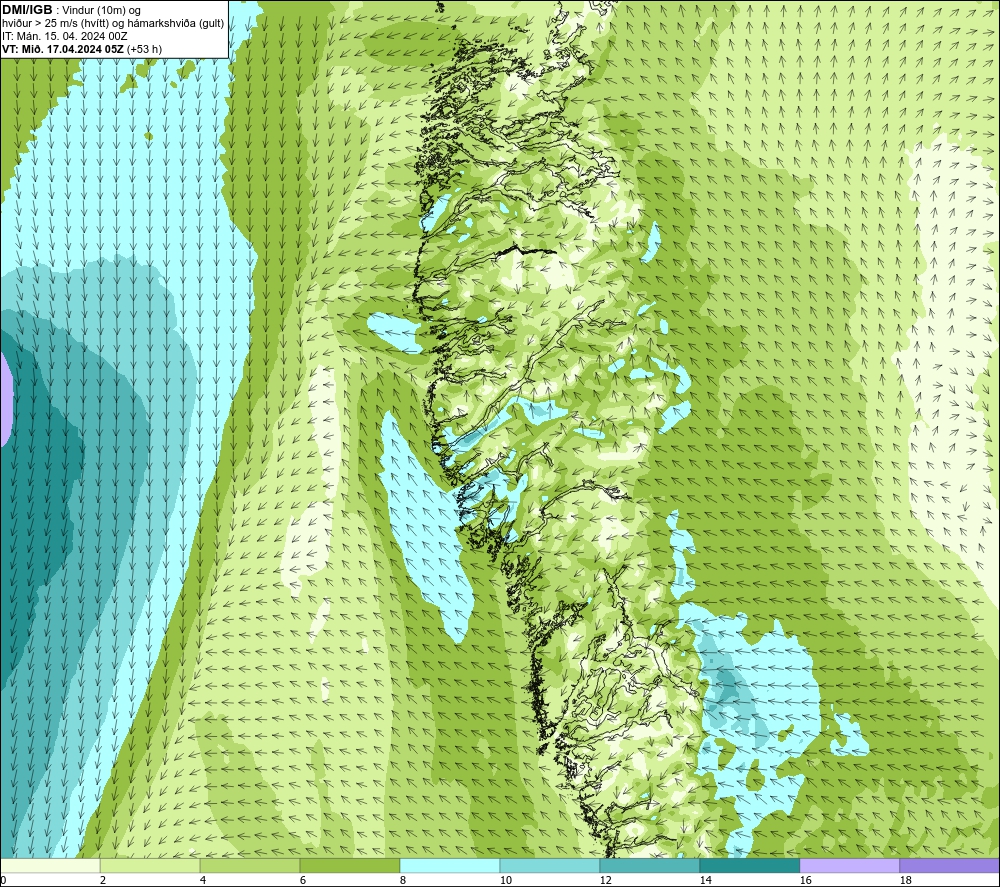
Task: Click the '10' scale label
Action: point(505,880)
